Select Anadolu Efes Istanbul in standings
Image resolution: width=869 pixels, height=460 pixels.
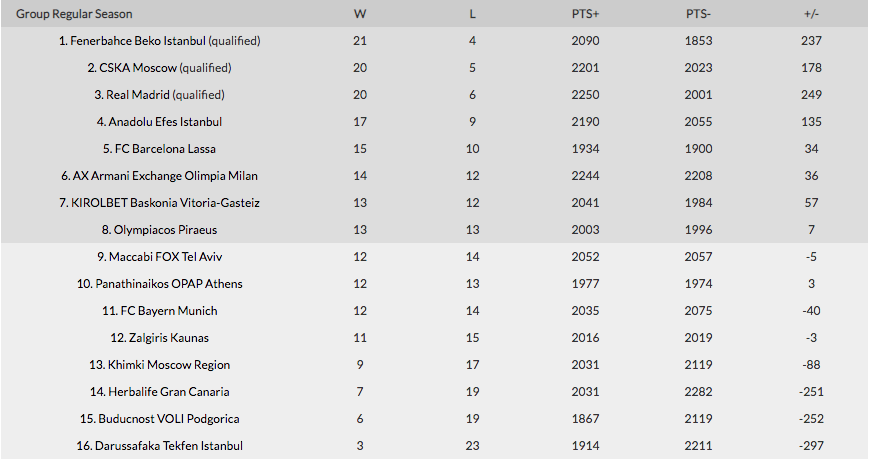coord(165,122)
